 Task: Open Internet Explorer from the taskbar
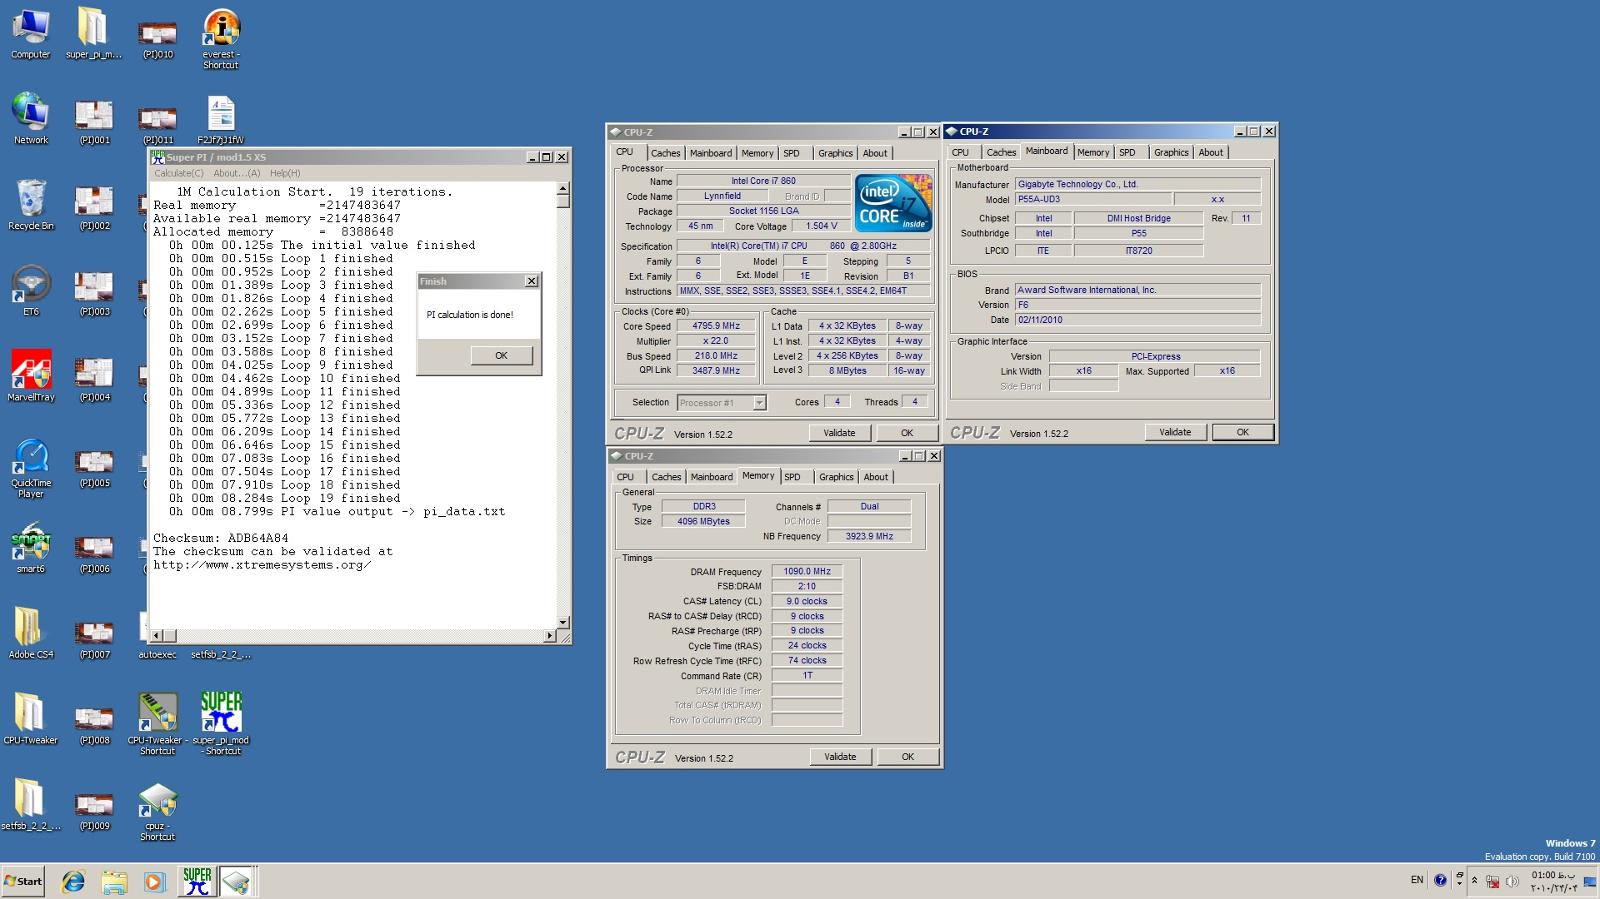tap(73, 881)
